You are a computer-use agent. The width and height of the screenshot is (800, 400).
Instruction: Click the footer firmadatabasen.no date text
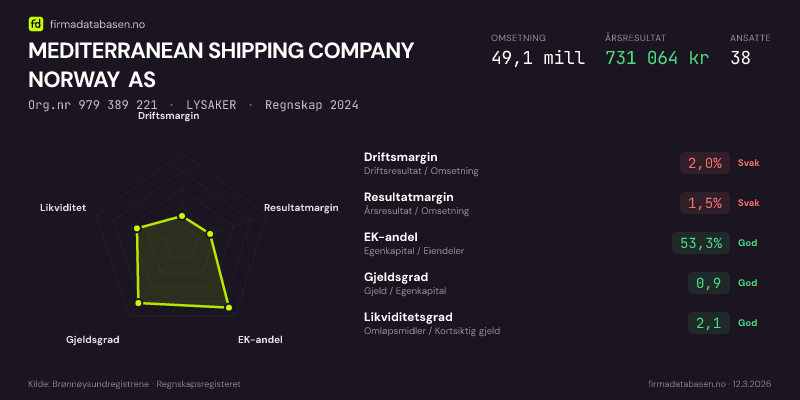tap(709, 384)
